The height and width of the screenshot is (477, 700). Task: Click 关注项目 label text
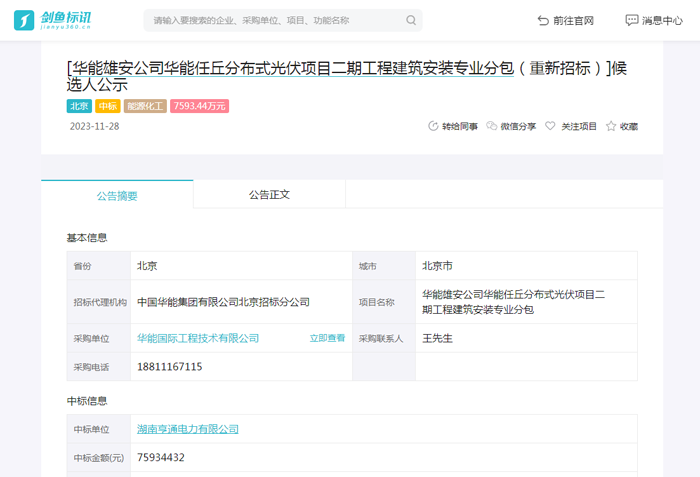[579, 126]
